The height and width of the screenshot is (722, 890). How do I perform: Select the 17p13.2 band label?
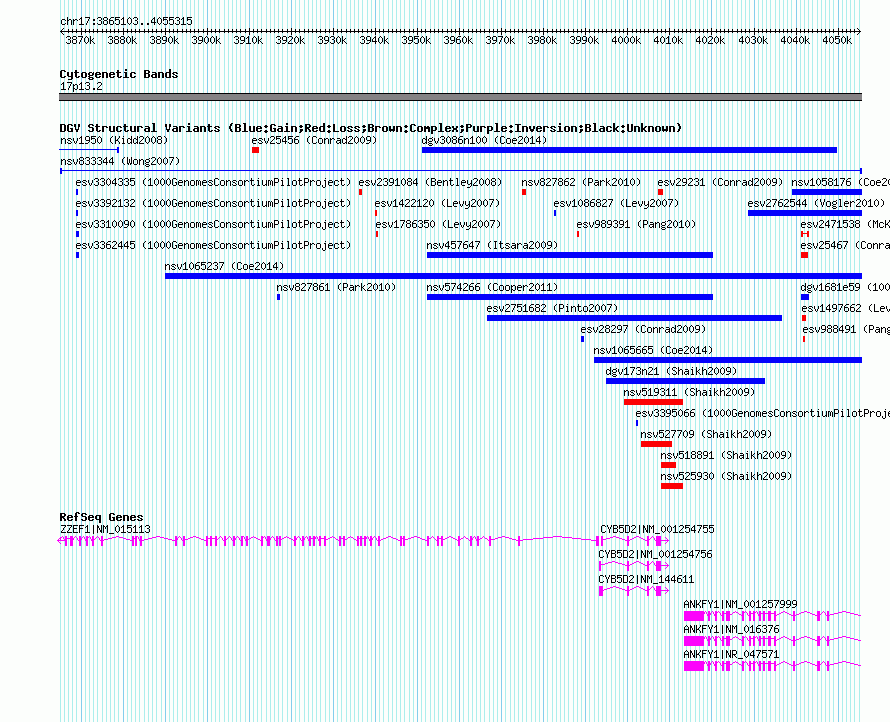[81, 86]
